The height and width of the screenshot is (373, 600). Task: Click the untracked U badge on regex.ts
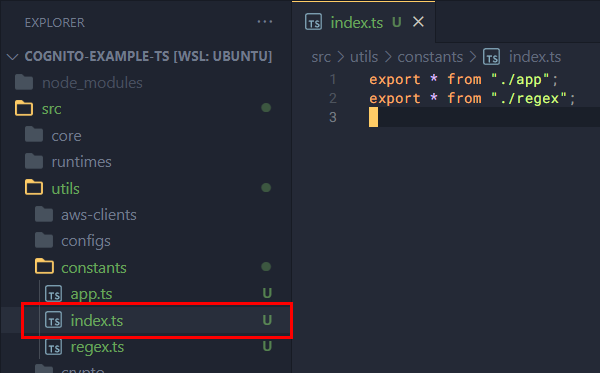[267, 346]
